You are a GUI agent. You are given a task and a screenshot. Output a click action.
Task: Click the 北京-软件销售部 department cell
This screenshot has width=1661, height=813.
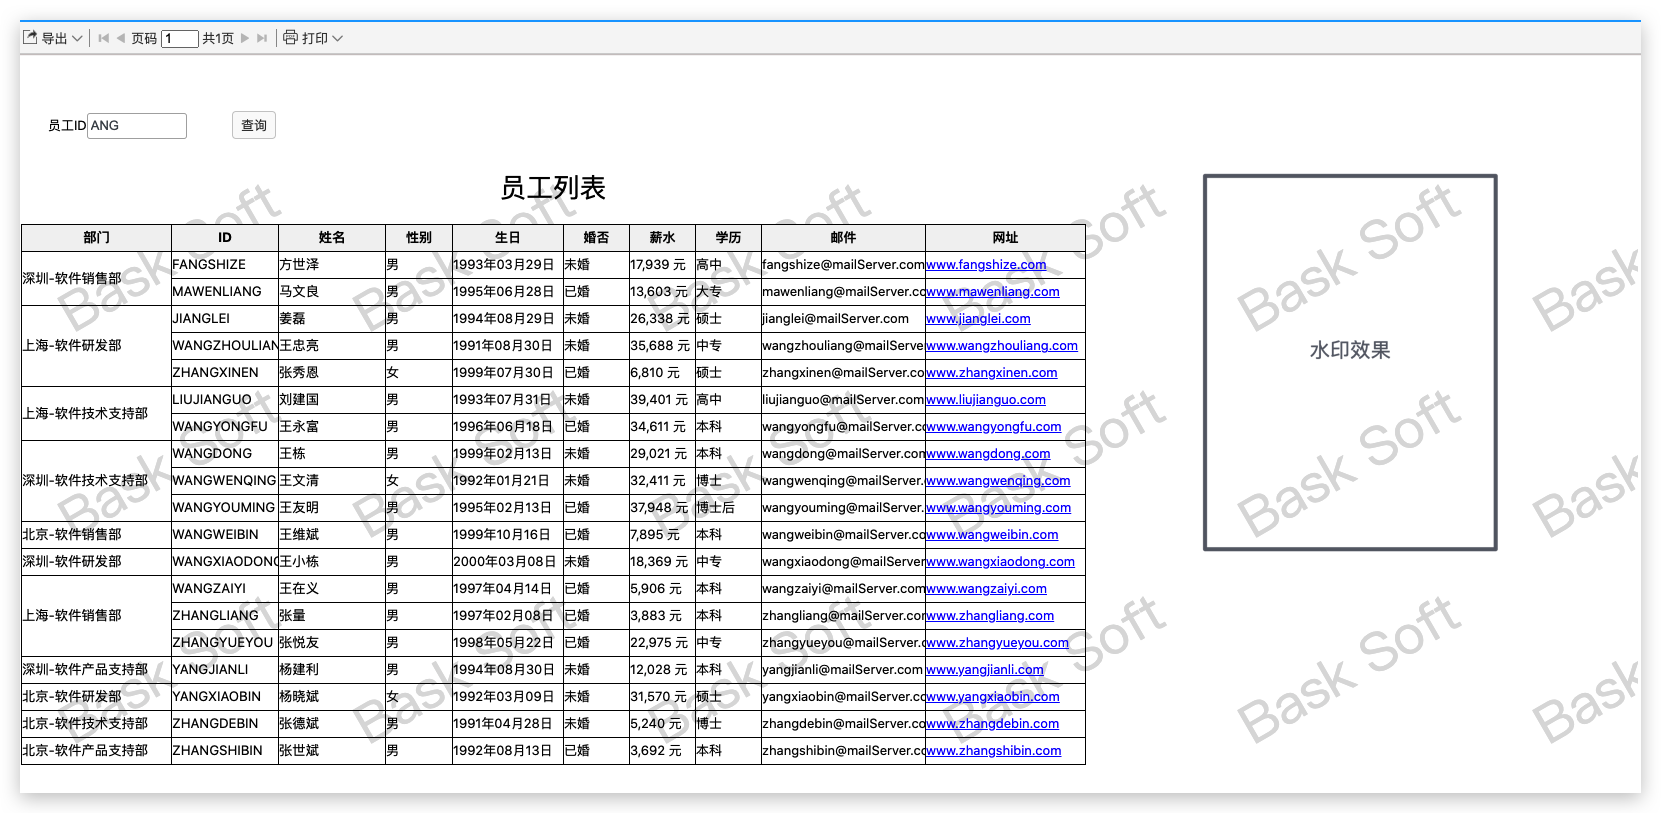pyautogui.click(x=97, y=535)
